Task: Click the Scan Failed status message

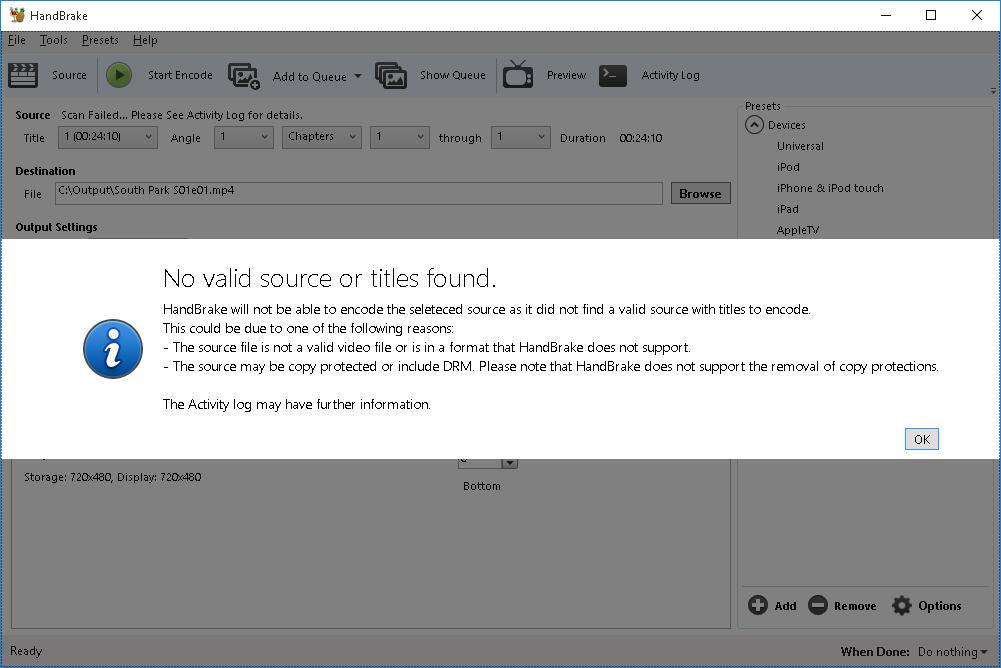Action: point(182,115)
